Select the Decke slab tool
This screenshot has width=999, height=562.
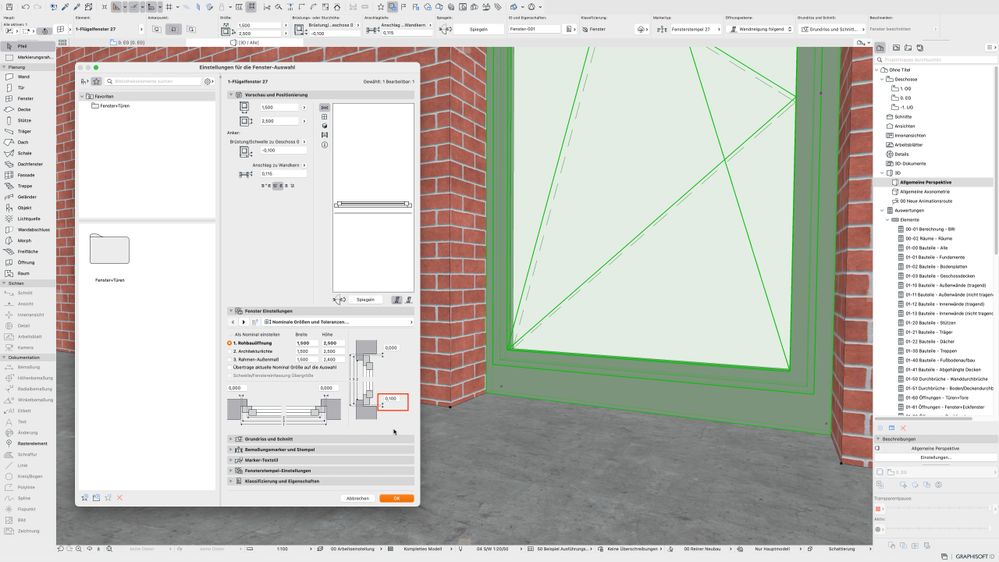tap(27, 109)
